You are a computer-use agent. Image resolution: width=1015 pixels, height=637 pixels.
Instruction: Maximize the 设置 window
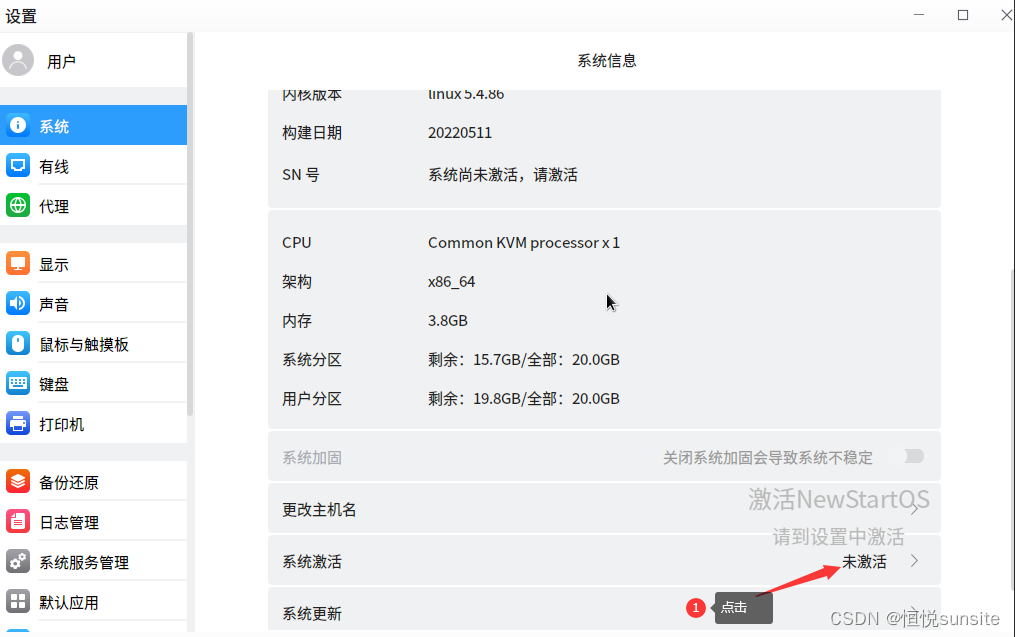963,15
